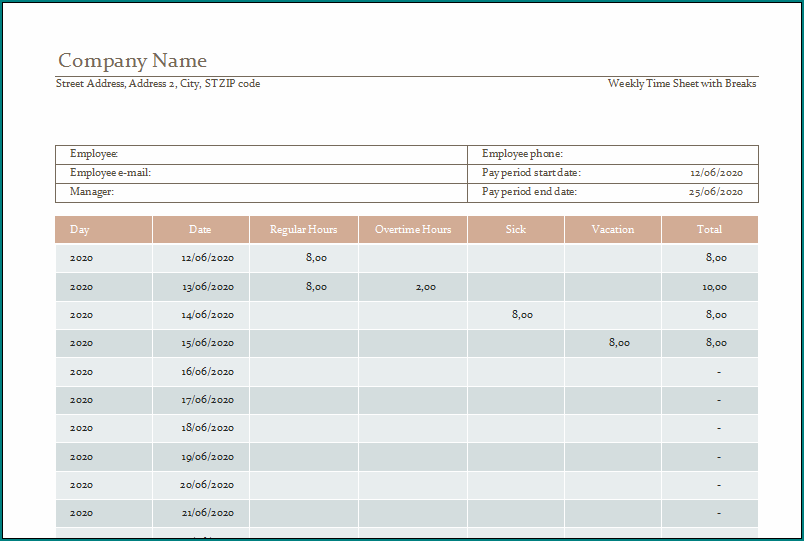This screenshot has height=541, width=804.
Task: Click the empty sick cell for 17/06/2020
Action: coord(516,400)
